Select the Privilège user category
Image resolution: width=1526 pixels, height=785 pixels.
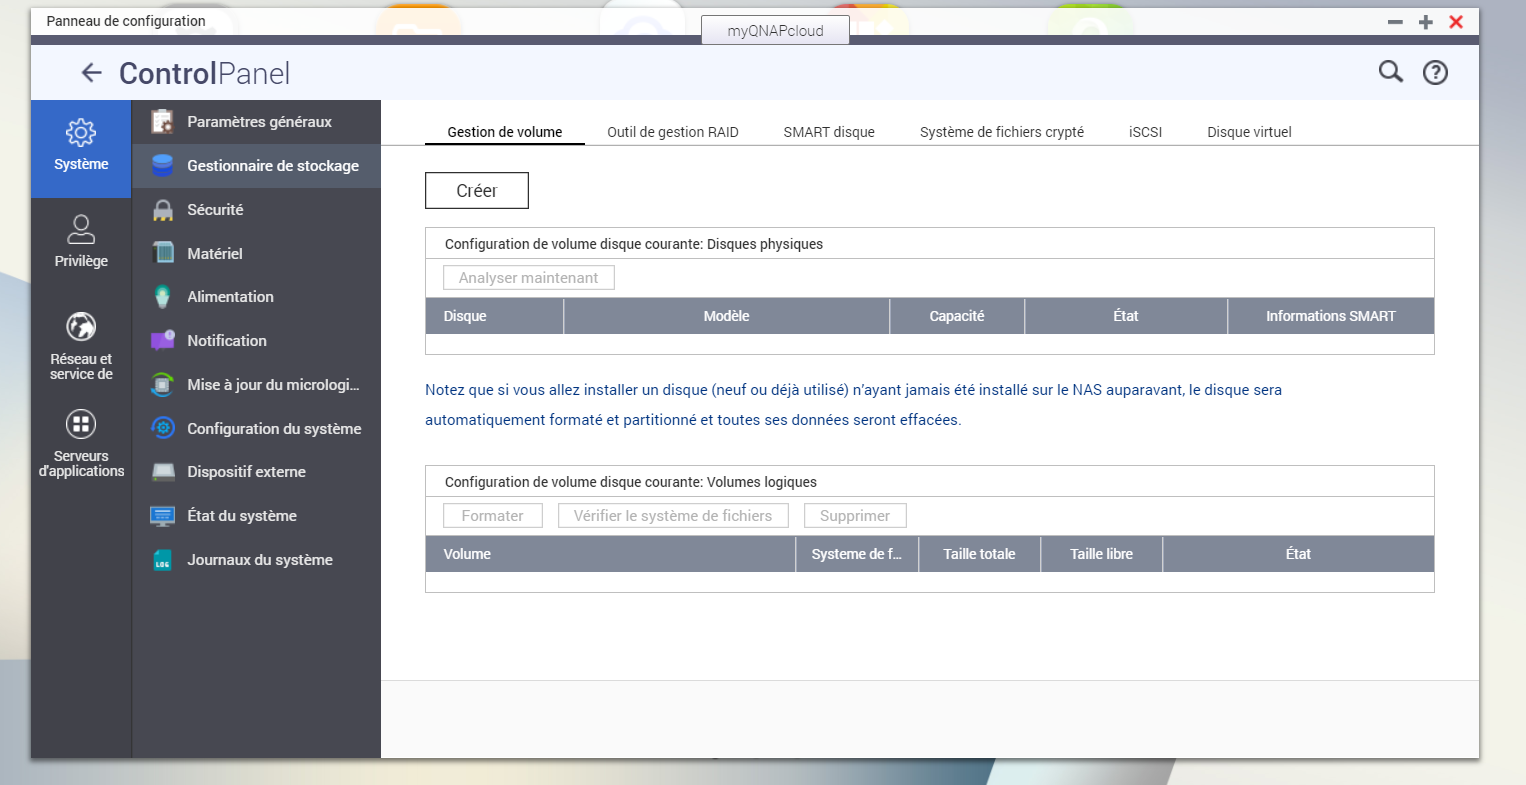click(81, 243)
